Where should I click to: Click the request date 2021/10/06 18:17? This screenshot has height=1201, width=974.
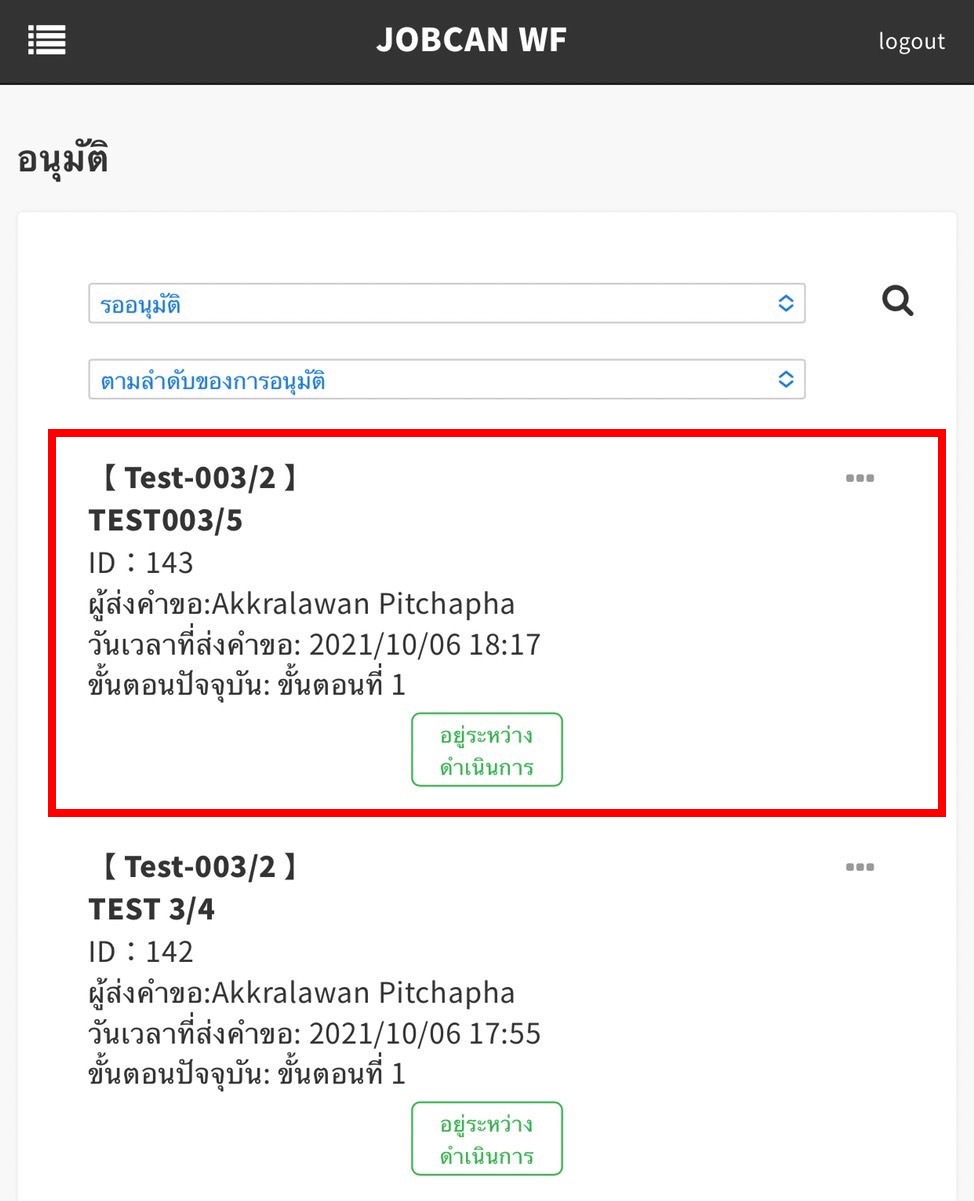coord(424,644)
